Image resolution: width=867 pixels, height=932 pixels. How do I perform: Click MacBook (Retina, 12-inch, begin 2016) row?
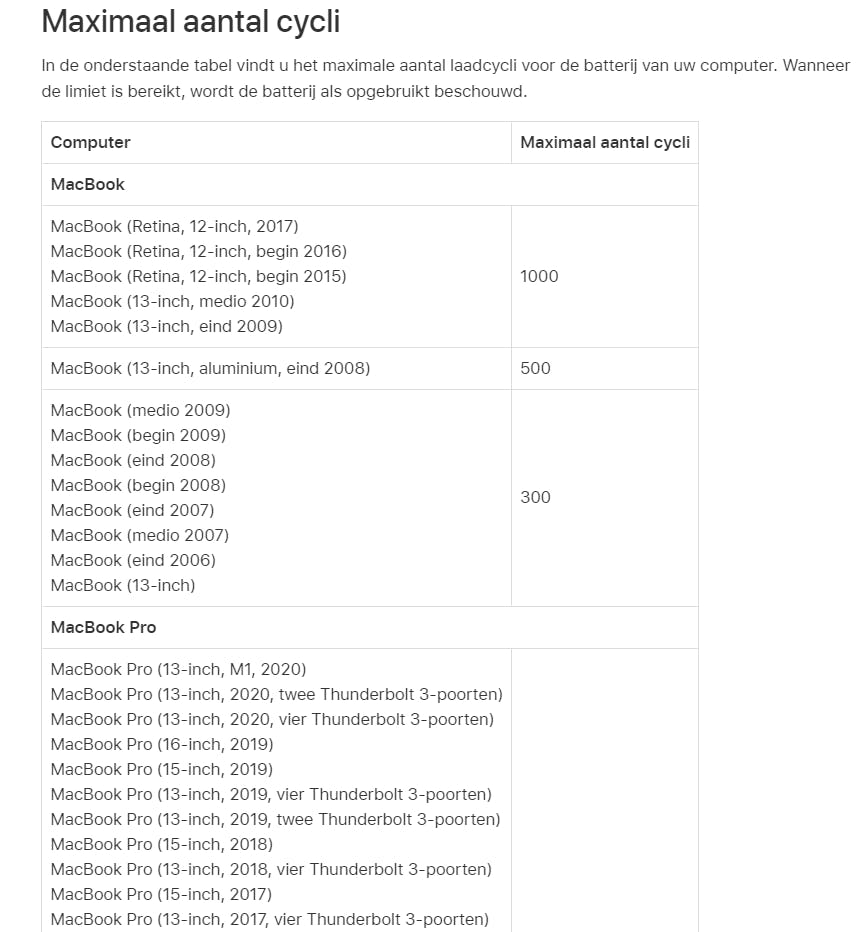[x=198, y=251]
